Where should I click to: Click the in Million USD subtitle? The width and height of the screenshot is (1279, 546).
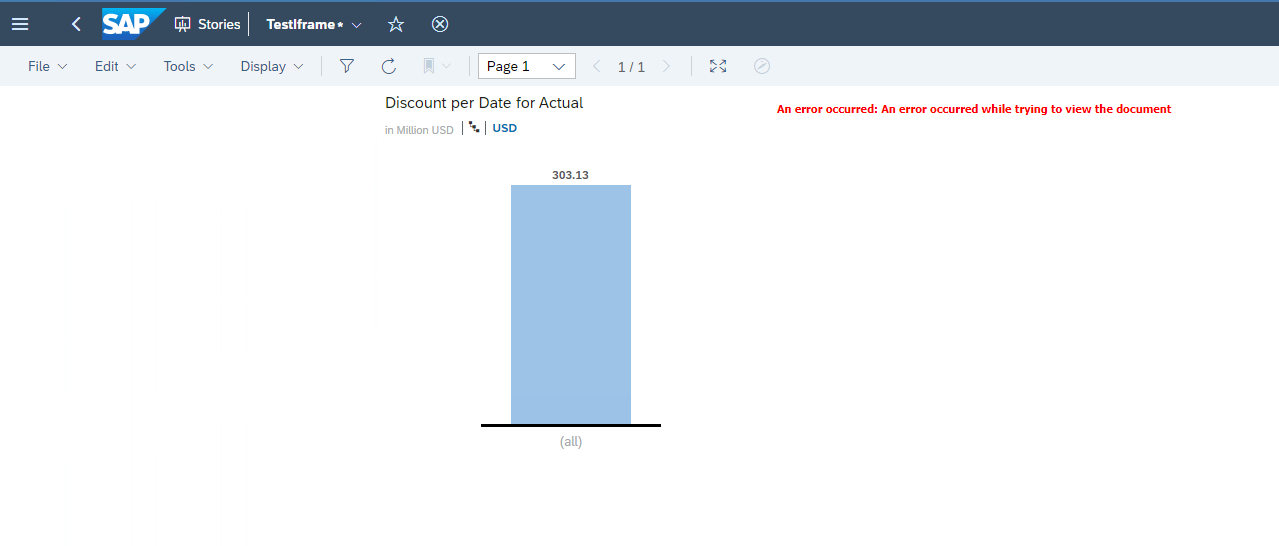pyautogui.click(x=419, y=130)
